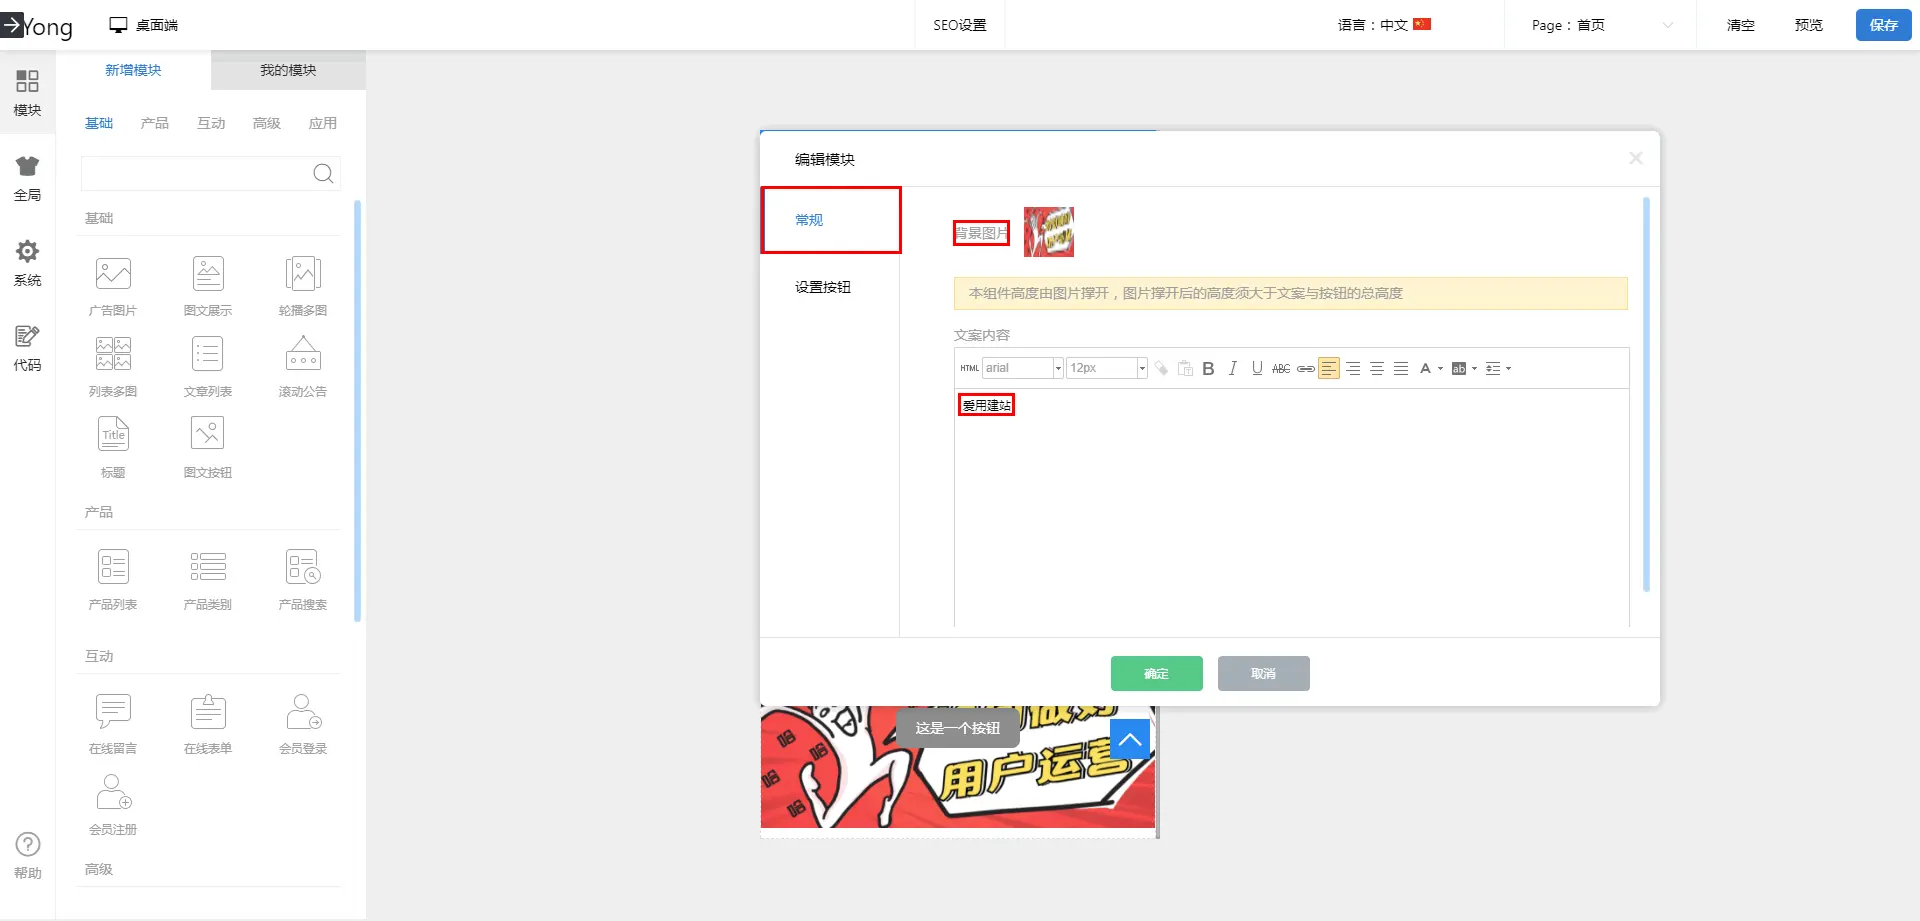Screen dimensions: 1920x921
Task: Switch to 设置按钮 tab
Action: [x=823, y=287]
